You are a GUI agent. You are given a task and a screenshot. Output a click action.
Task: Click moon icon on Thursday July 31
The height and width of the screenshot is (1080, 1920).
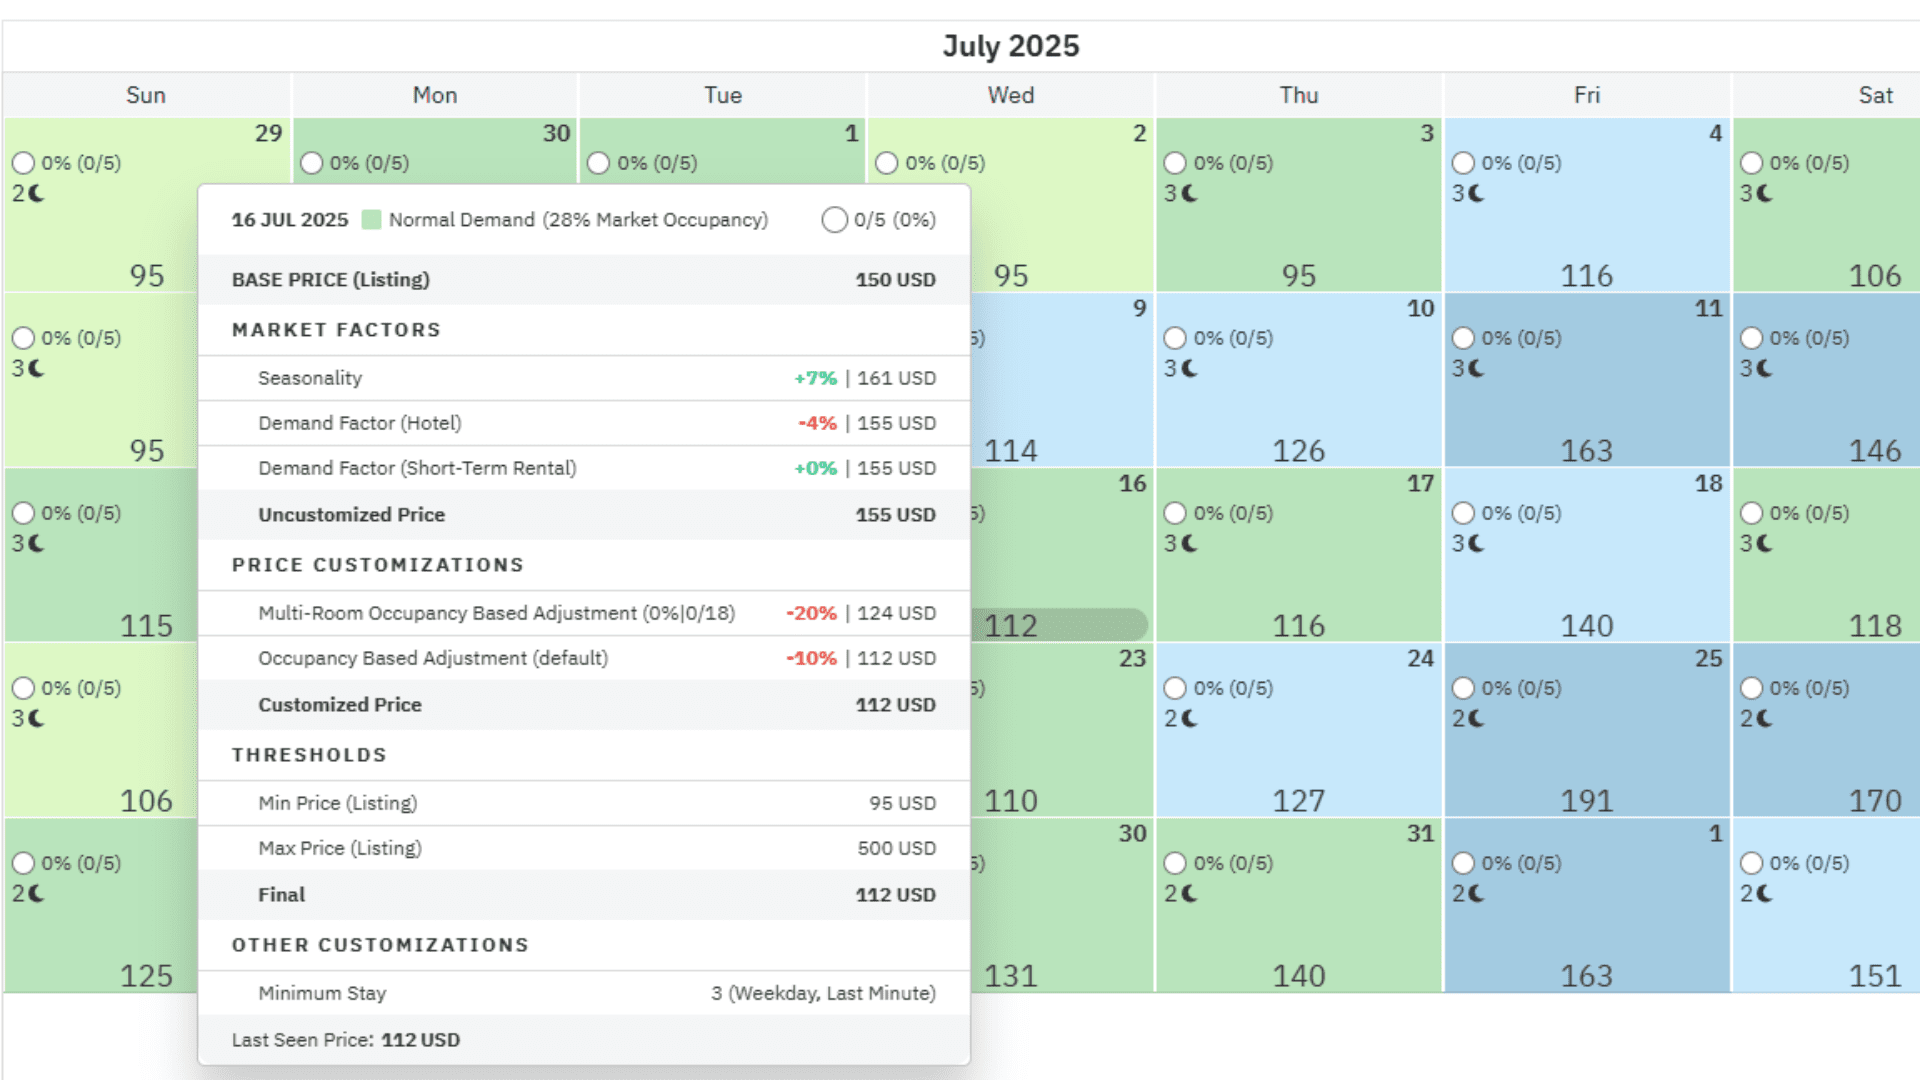coord(1188,893)
